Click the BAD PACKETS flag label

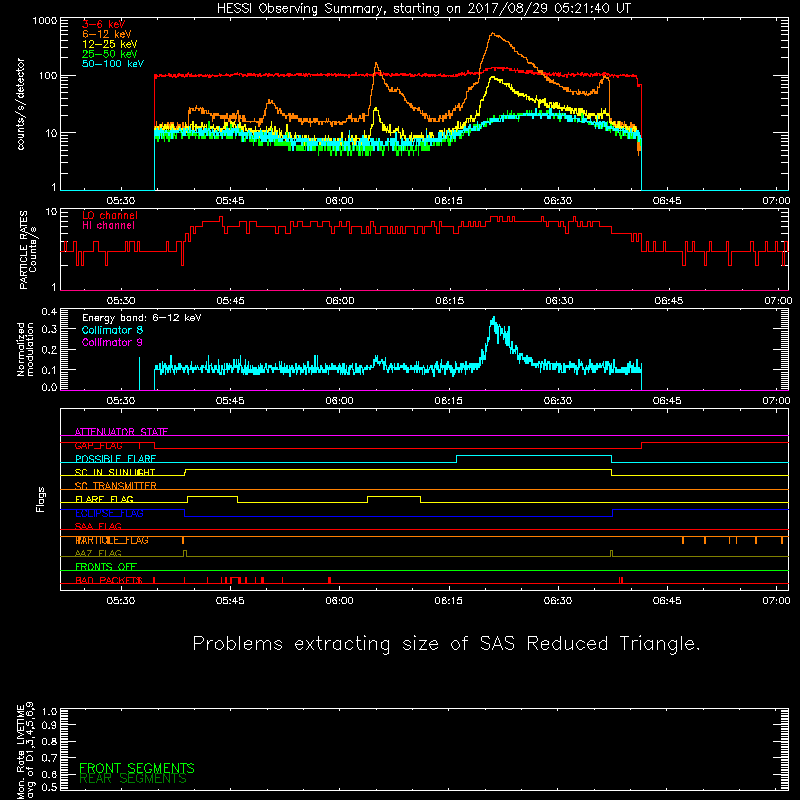point(109,580)
